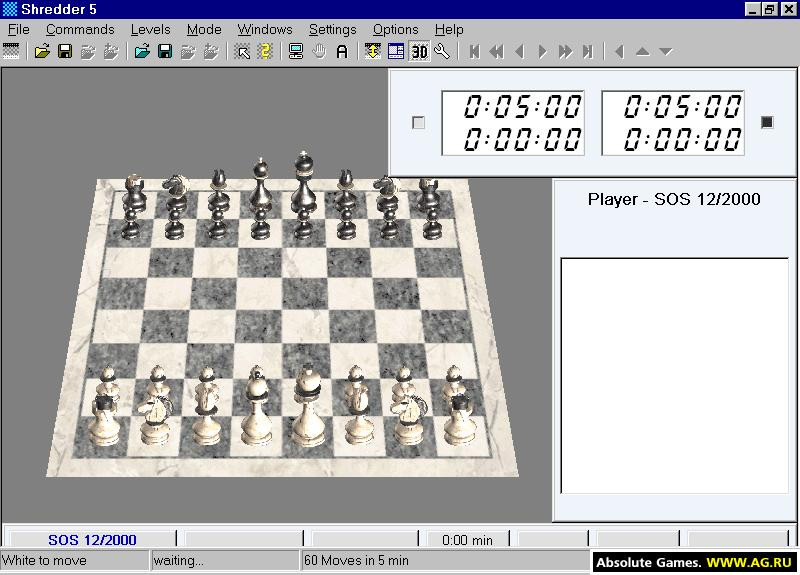Click the '60 Moves in 5 min' status text
This screenshot has width=800, height=575.
pos(356,560)
